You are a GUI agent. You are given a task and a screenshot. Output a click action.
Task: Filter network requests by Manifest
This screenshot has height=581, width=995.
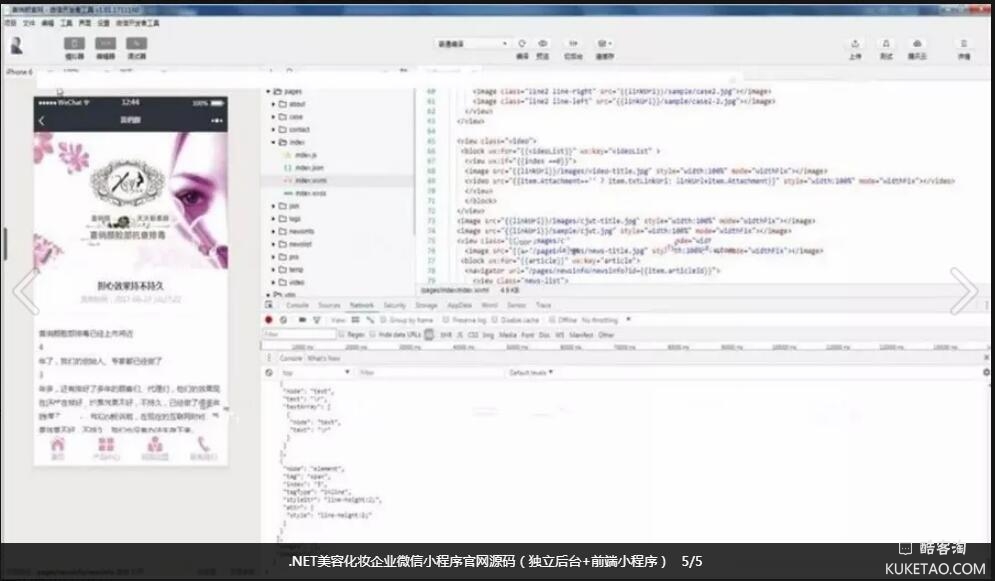(581, 335)
